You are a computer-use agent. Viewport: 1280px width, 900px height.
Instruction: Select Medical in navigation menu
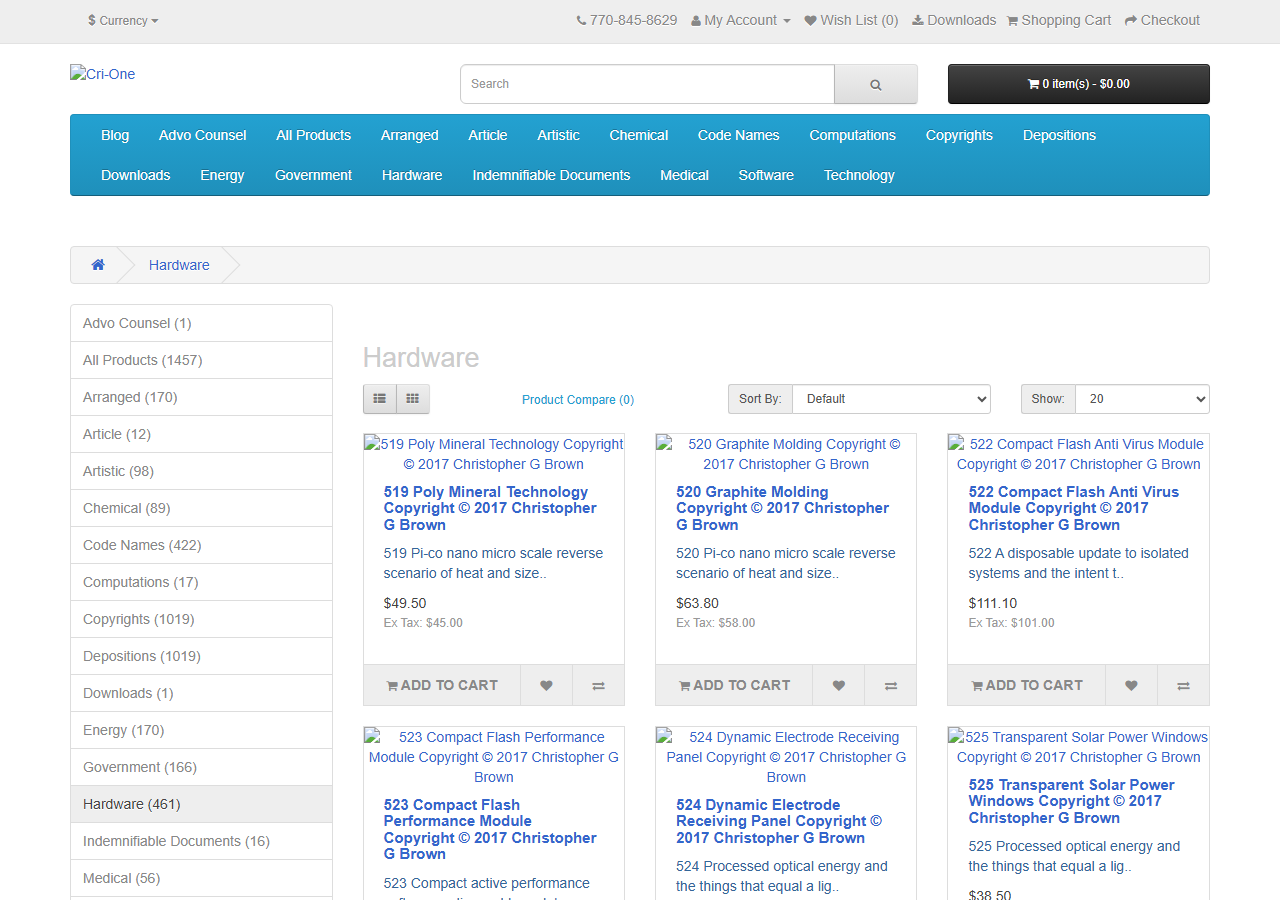pos(685,175)
